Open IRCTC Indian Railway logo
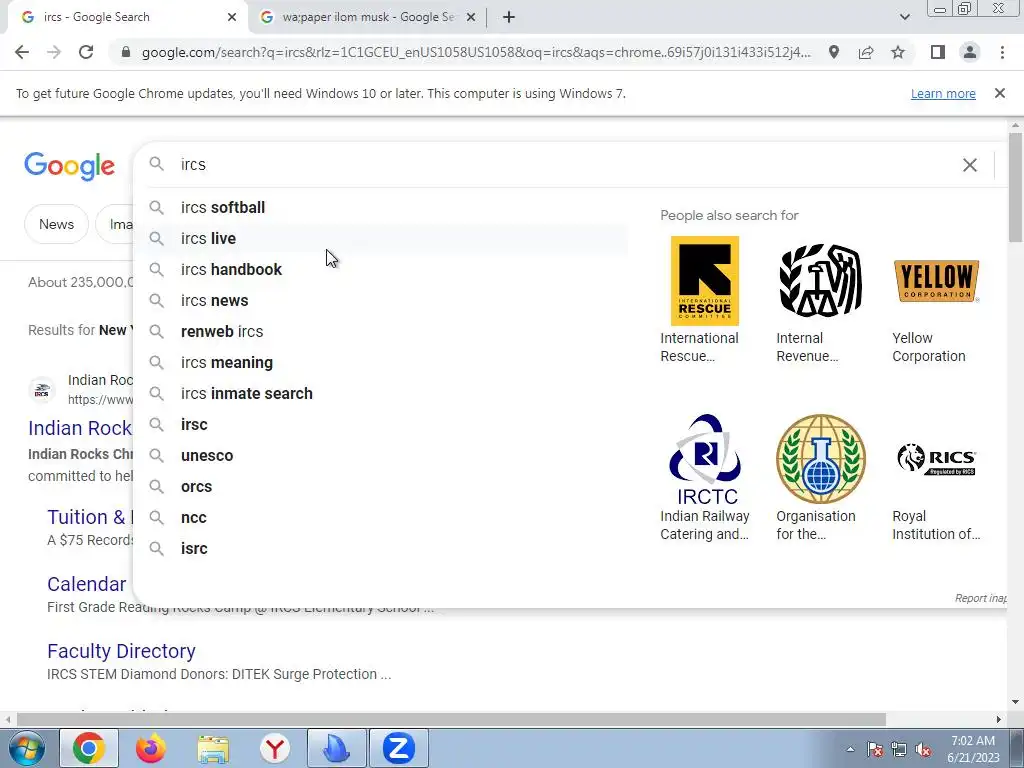The height and width of the screenshot is (768, 1024). point(705,460)
